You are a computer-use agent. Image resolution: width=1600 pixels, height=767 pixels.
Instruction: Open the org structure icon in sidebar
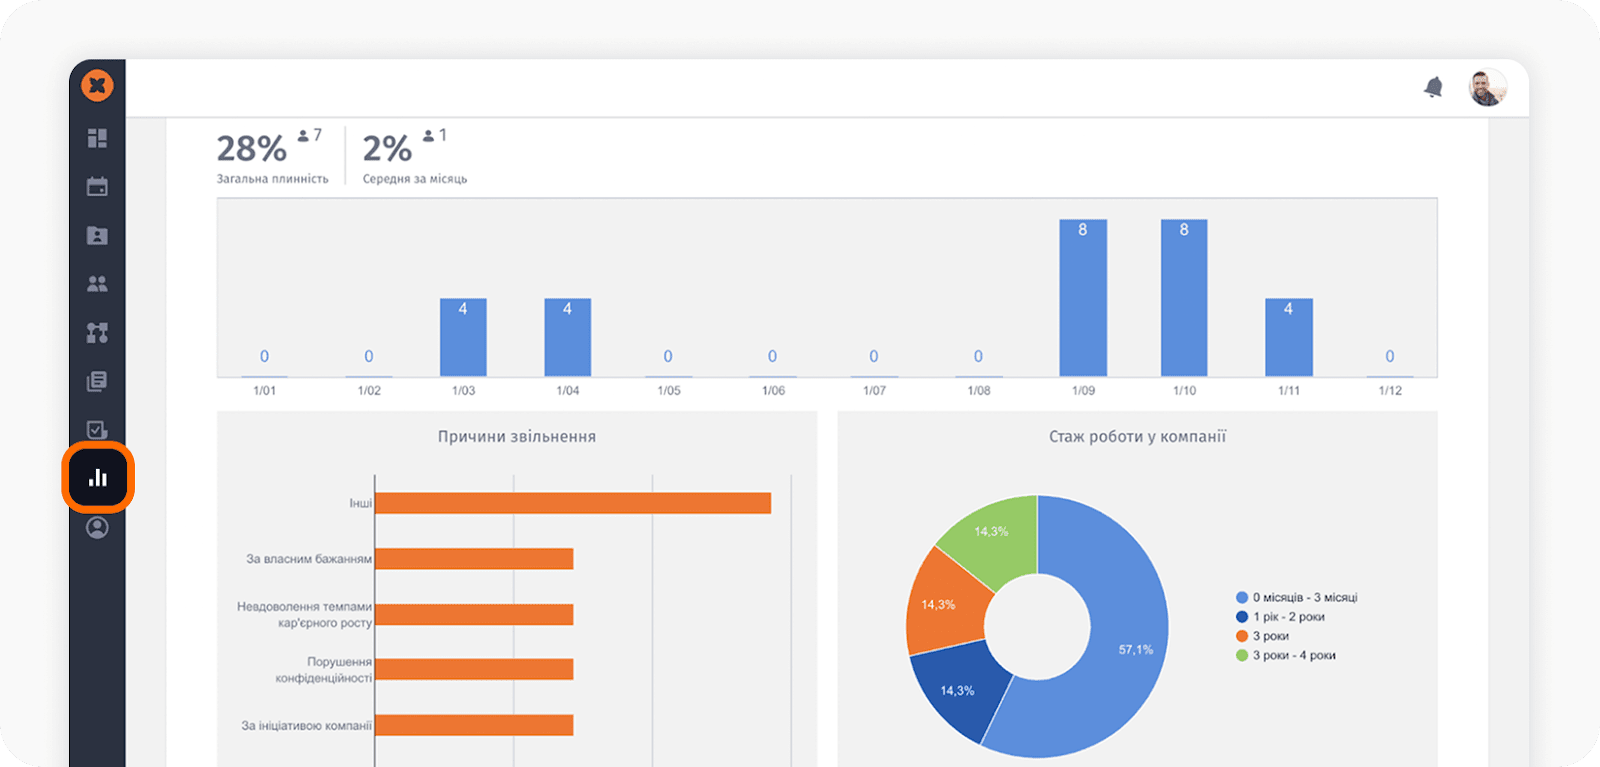tap(97, 333)
